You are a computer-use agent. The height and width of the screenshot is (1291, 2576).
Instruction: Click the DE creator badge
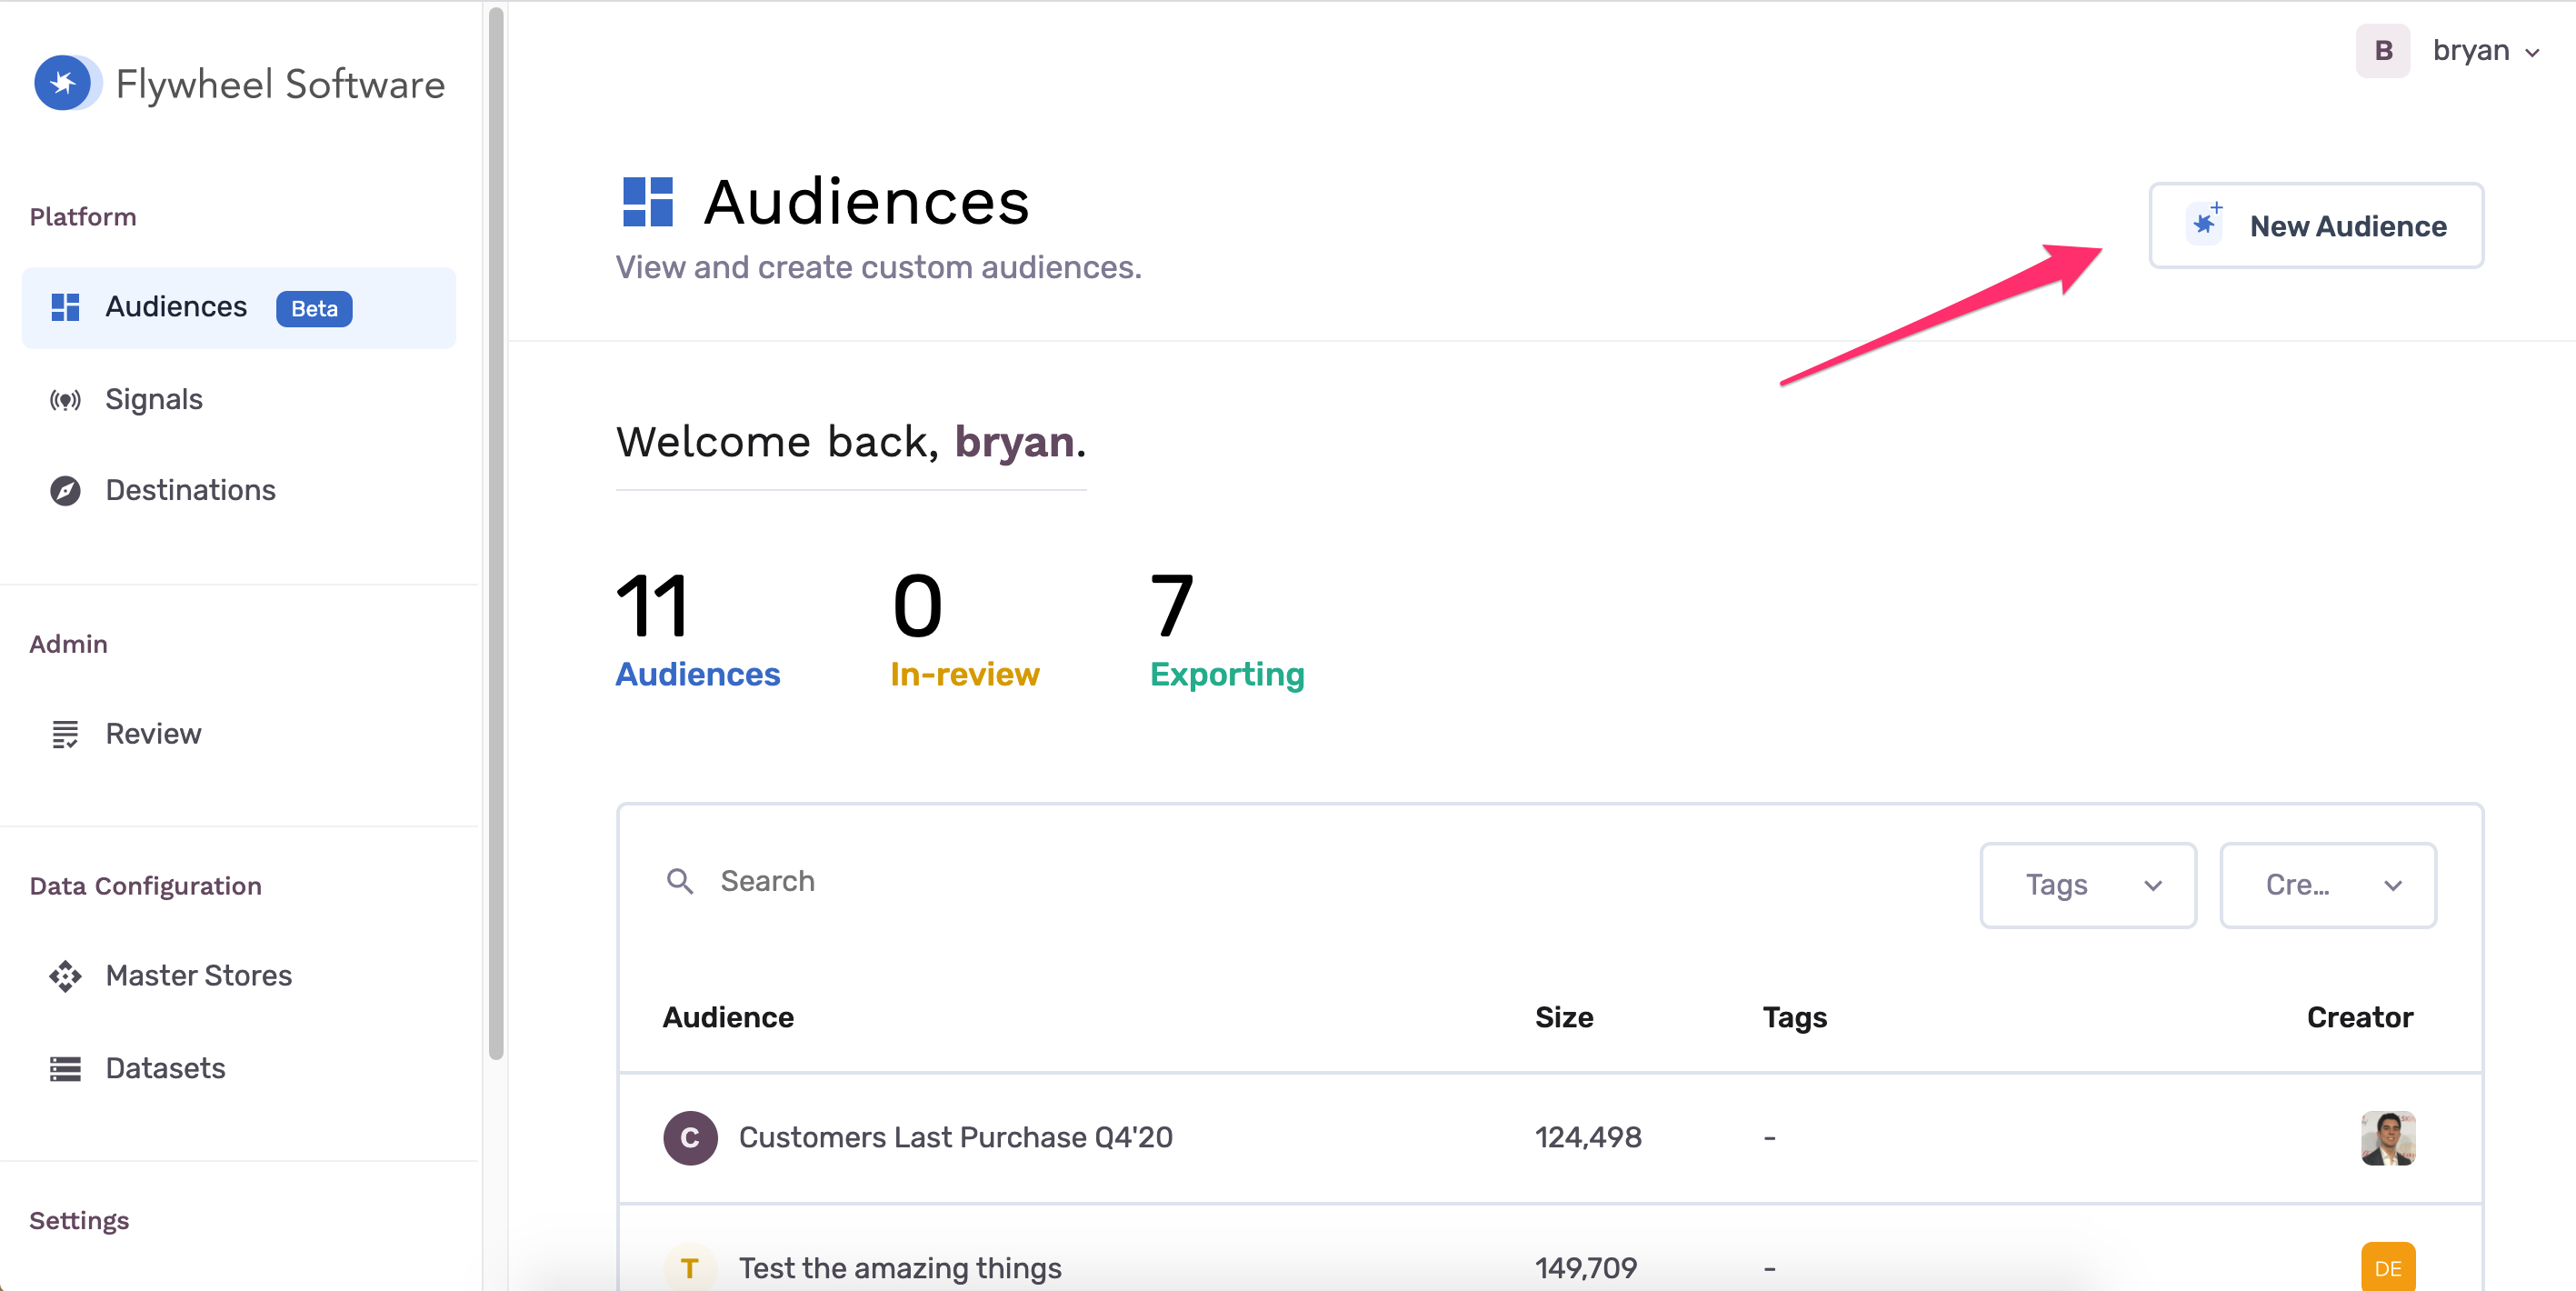pyautogui.click(x=2388, y=1267)
